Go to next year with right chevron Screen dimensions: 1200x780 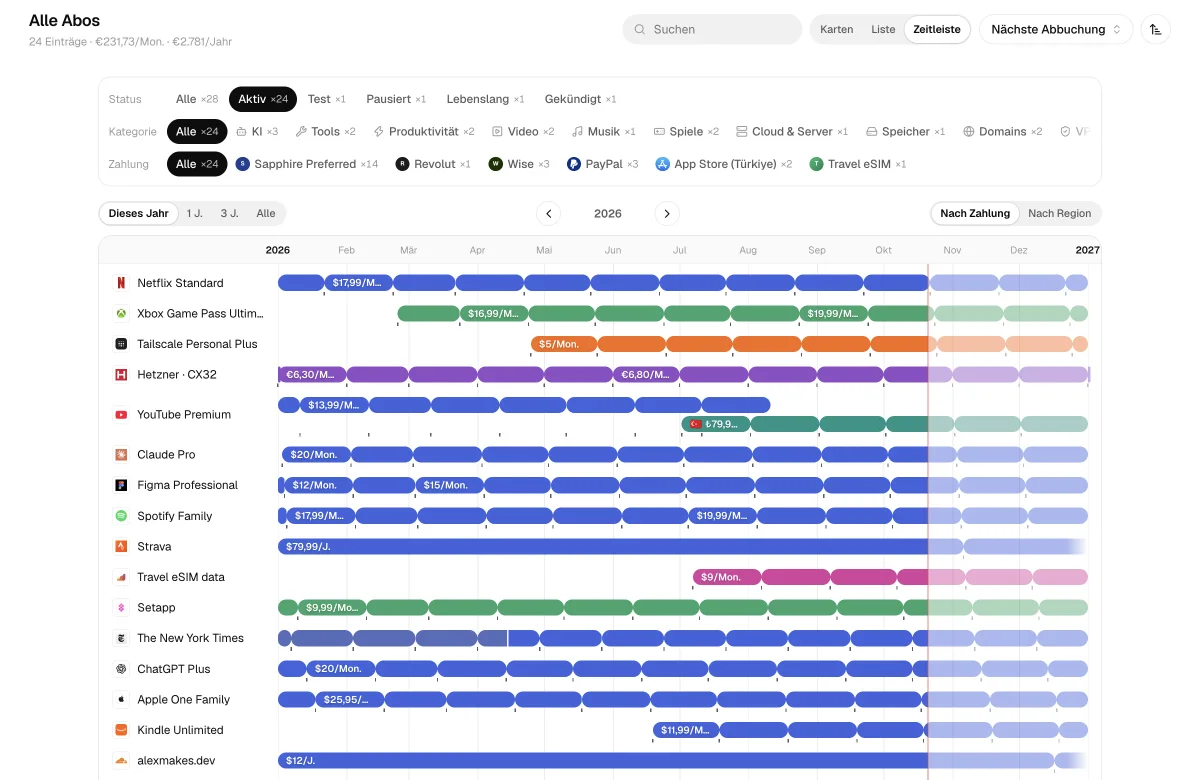point(667,213)
